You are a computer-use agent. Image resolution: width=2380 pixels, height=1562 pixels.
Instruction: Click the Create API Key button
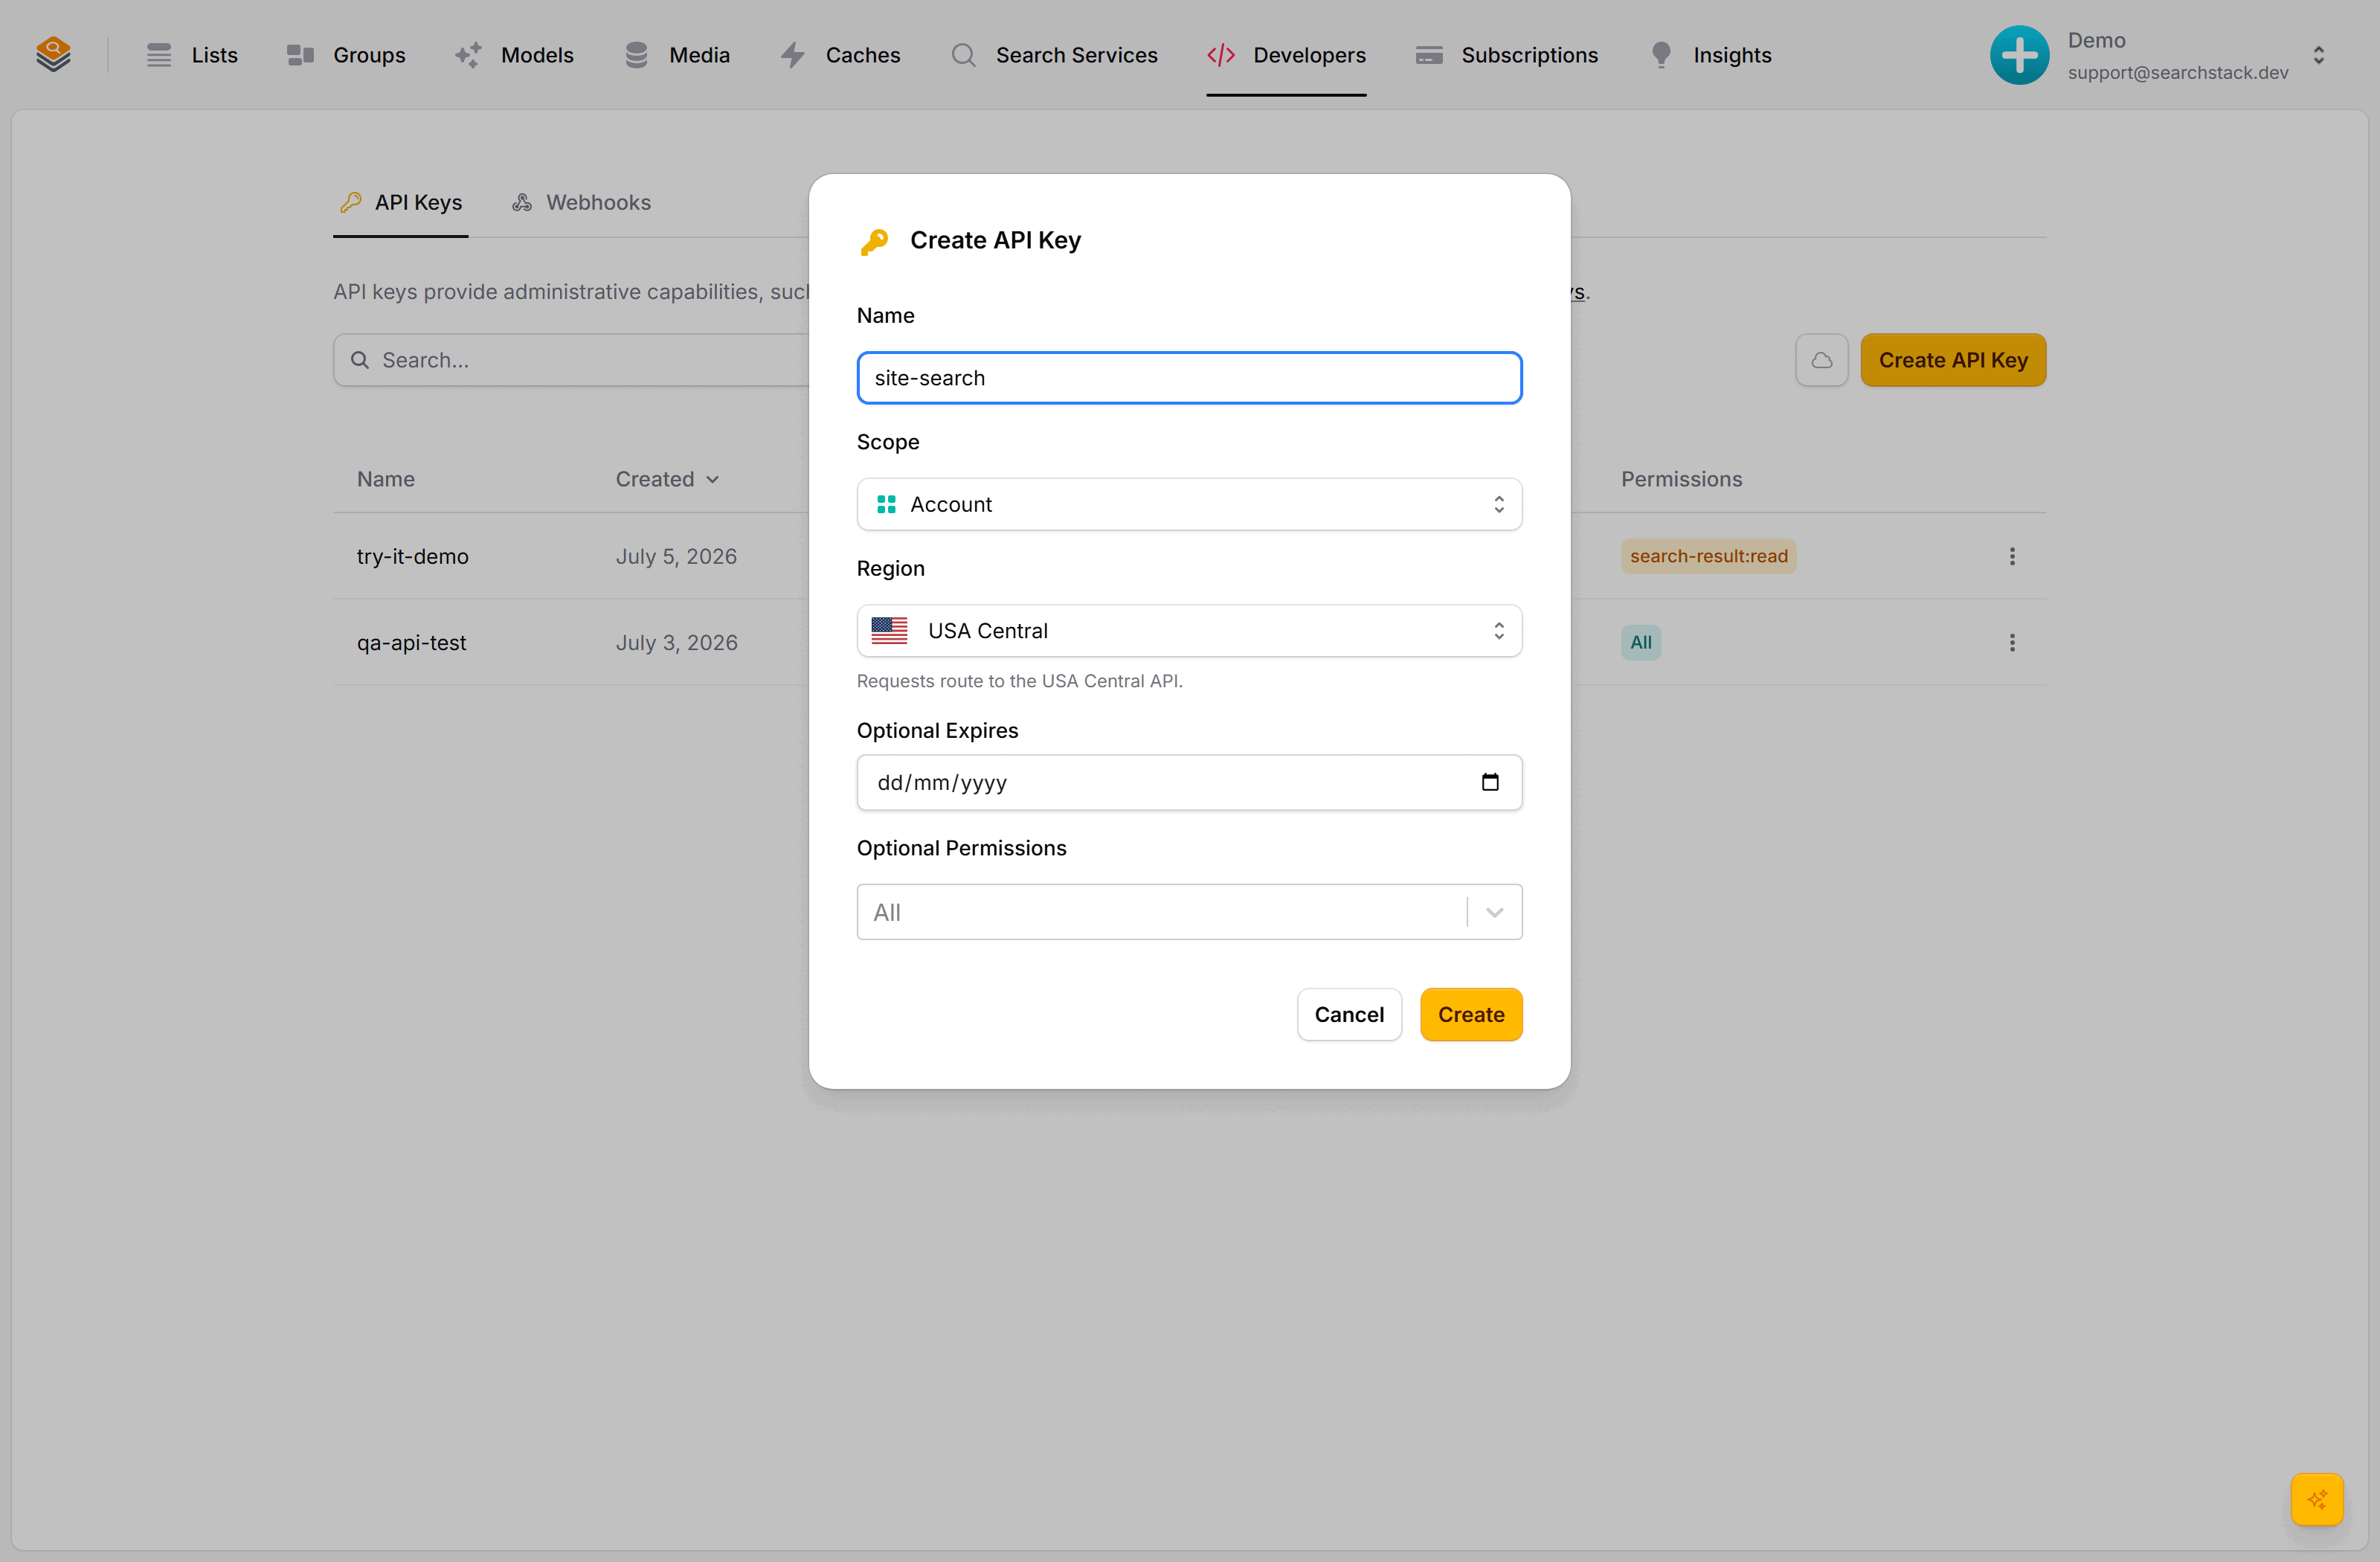1953,360
